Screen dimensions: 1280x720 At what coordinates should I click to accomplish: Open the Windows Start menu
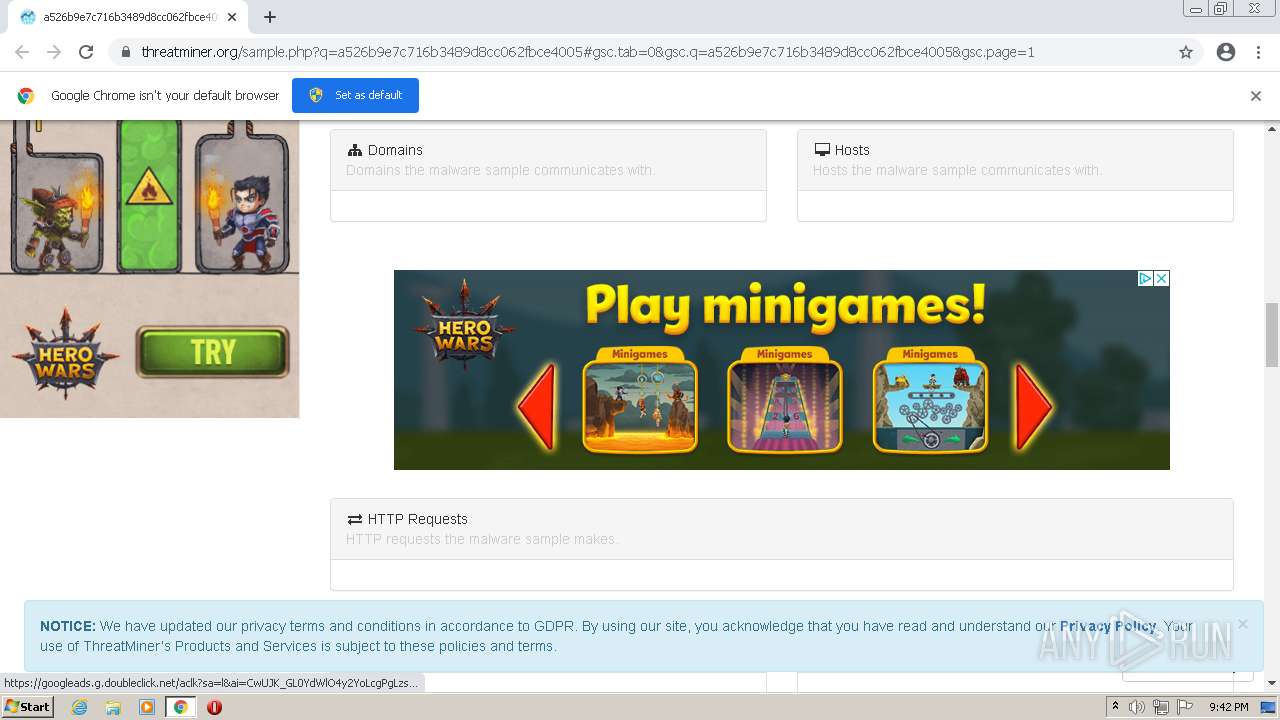[x=27, y=707]
